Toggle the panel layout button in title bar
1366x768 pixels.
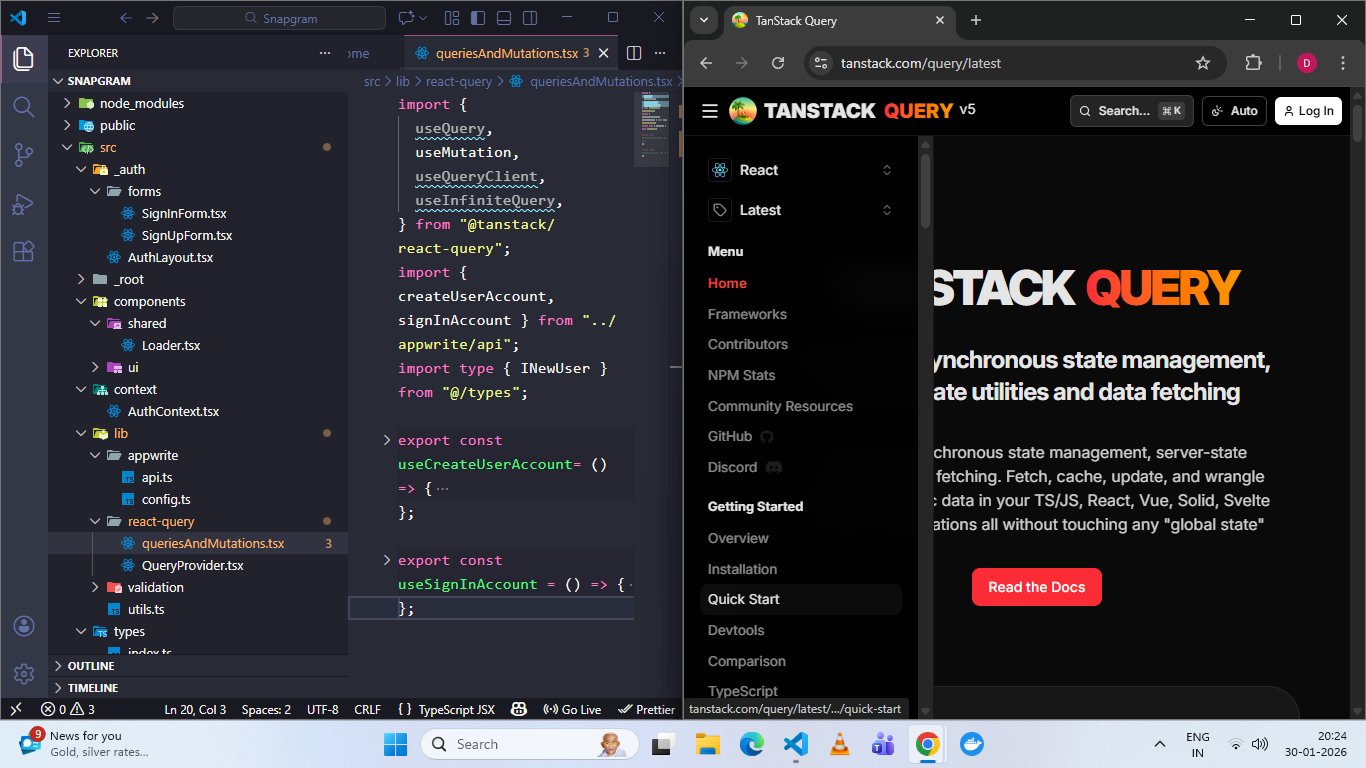504,18
